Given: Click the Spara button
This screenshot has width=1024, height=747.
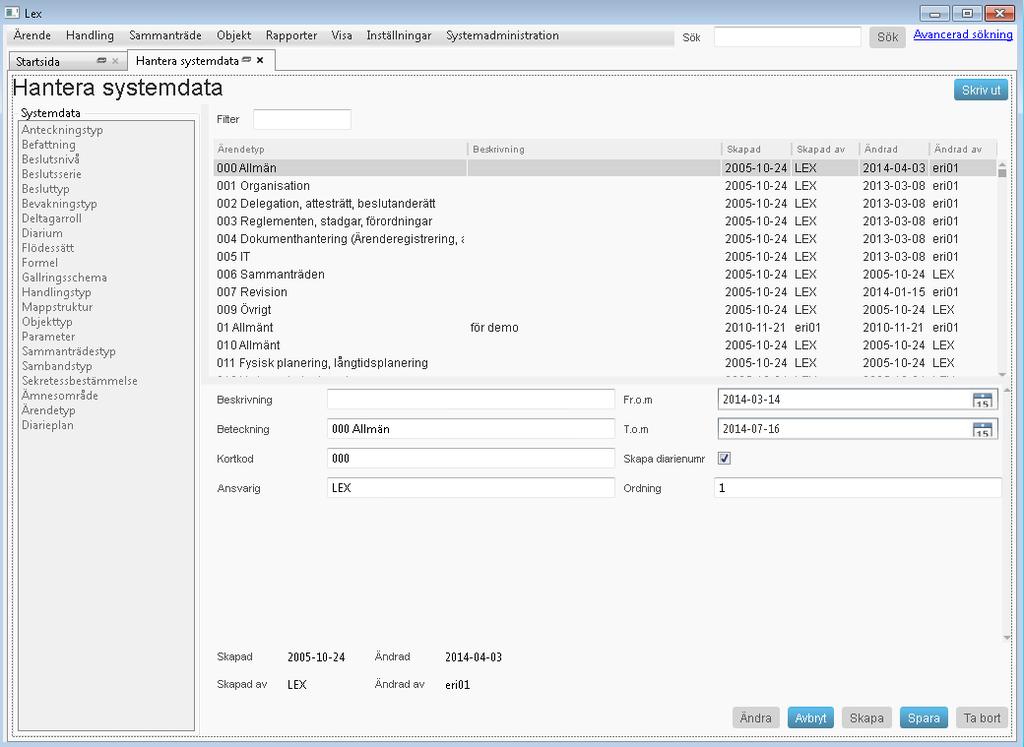Looking at the screenshot, I should click(x=923, y=718).
